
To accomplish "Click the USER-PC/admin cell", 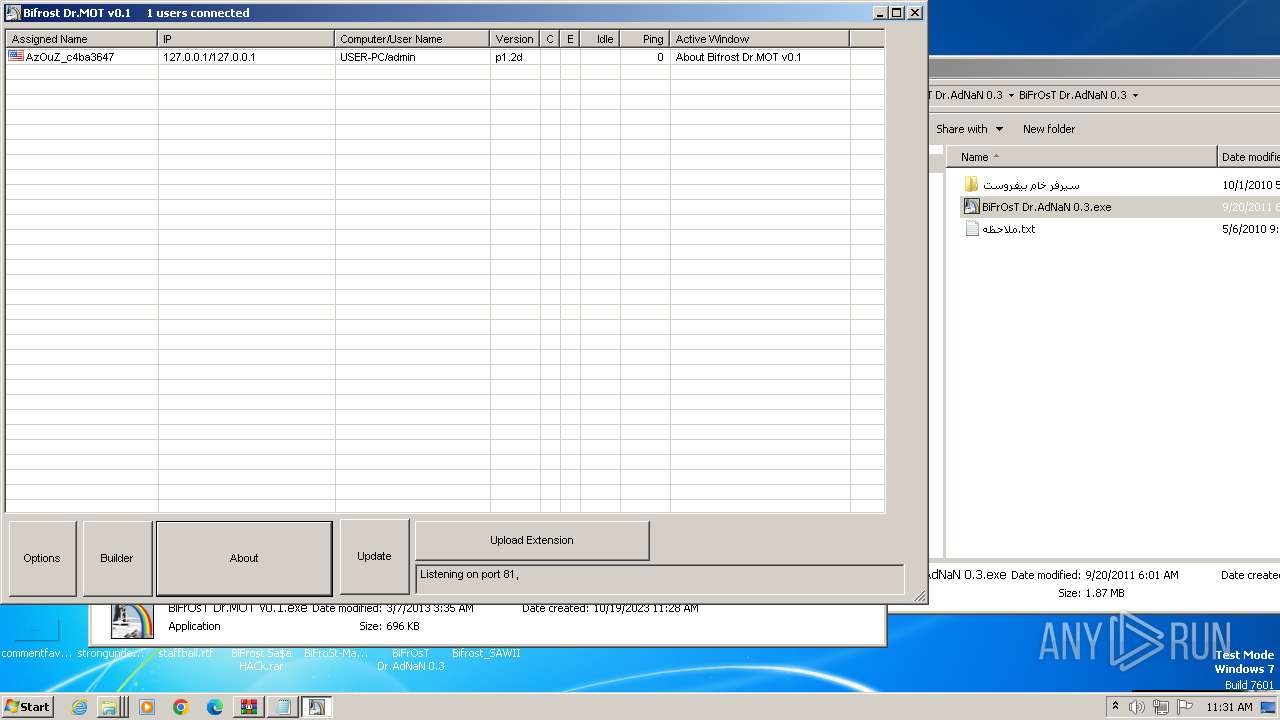I will pyautogui.click(x=378, y=57).
